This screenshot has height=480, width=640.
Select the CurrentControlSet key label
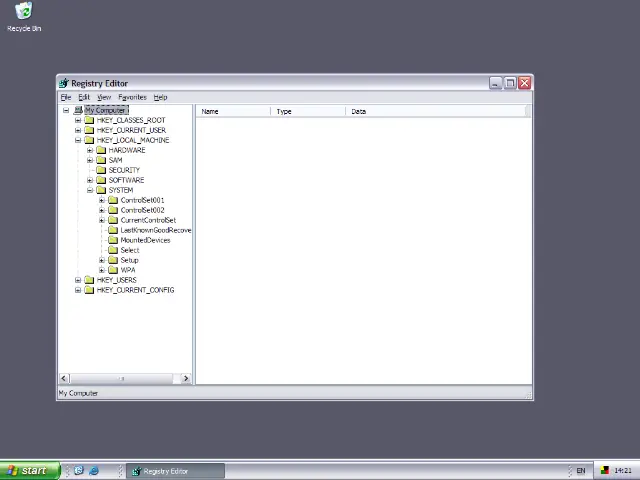[148, 220]
